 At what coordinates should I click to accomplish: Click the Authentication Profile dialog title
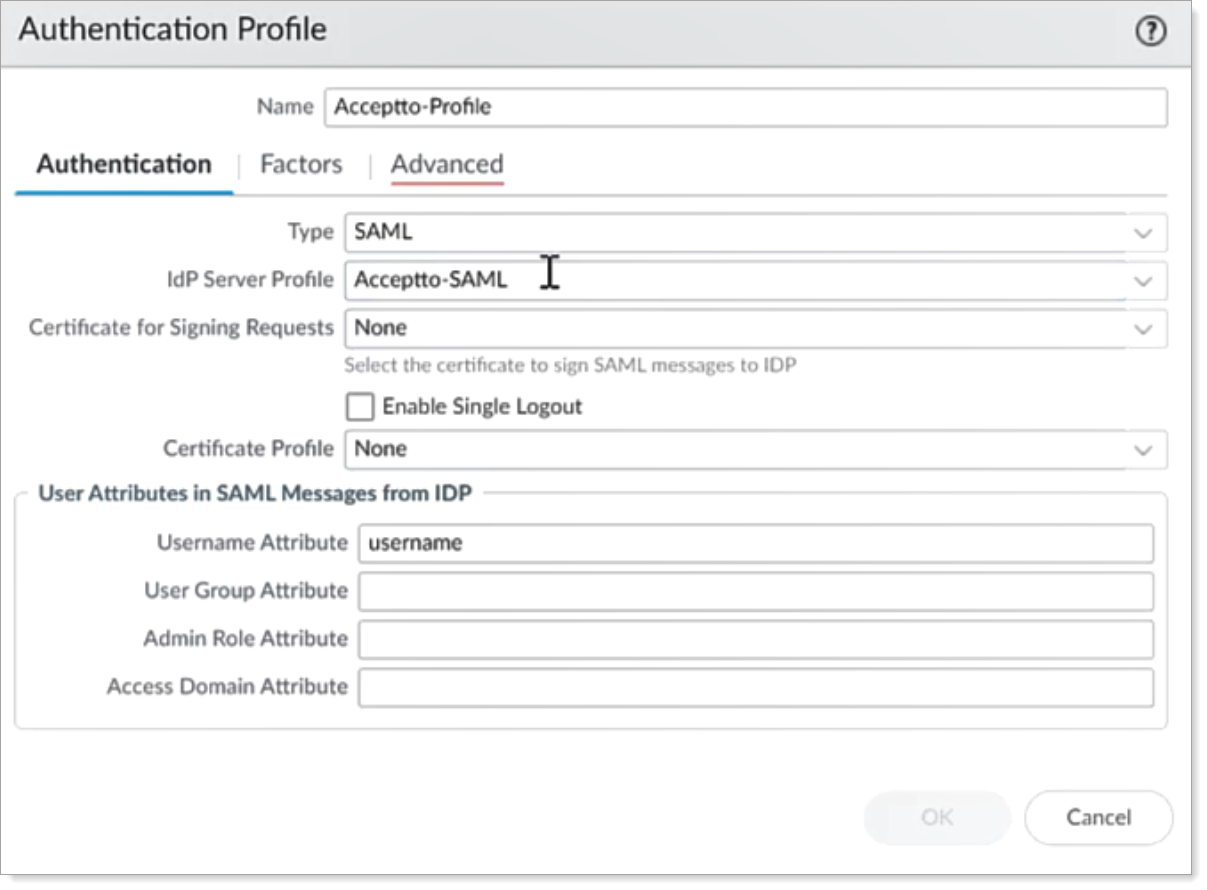[173, 30]
